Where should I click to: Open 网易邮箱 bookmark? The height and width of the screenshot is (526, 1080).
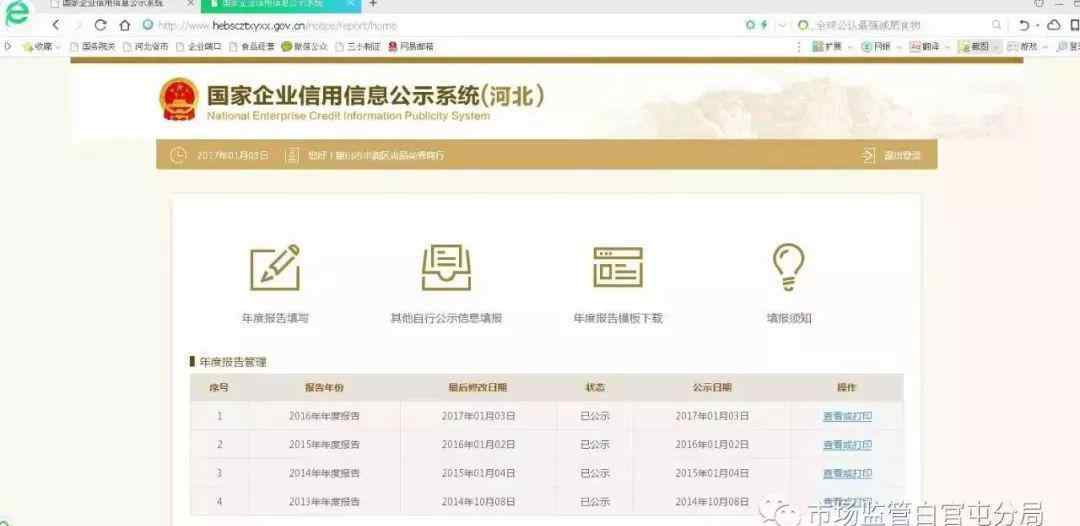411,47
